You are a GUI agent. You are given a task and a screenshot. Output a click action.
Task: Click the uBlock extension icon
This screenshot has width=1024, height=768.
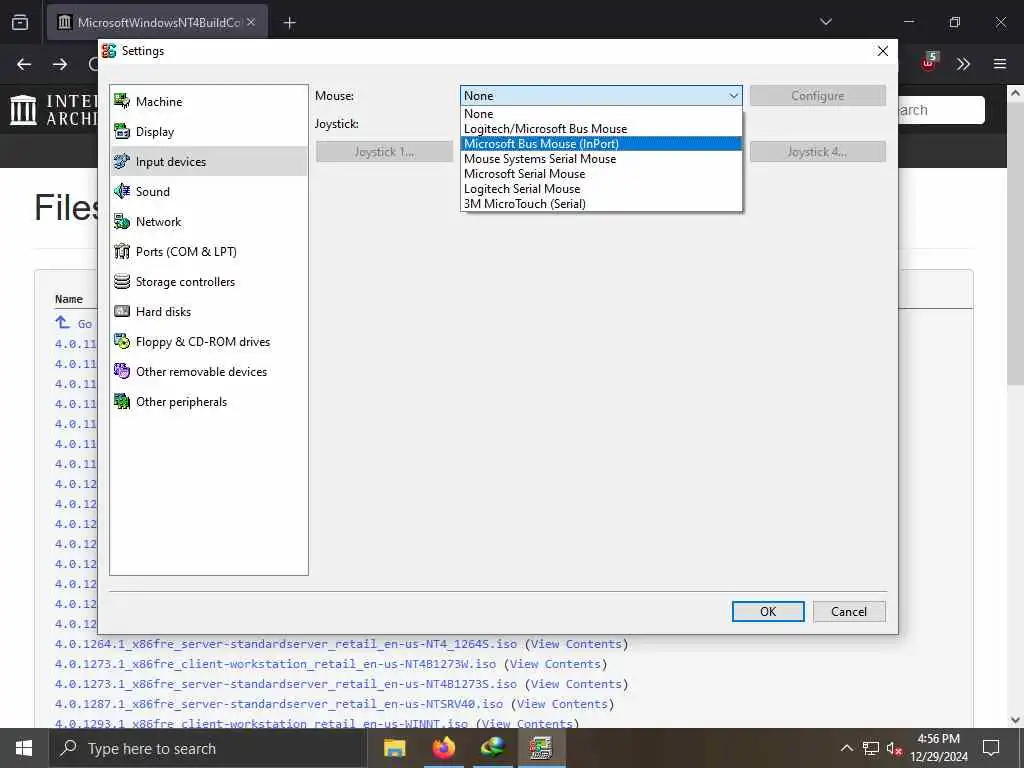(929, 62)
